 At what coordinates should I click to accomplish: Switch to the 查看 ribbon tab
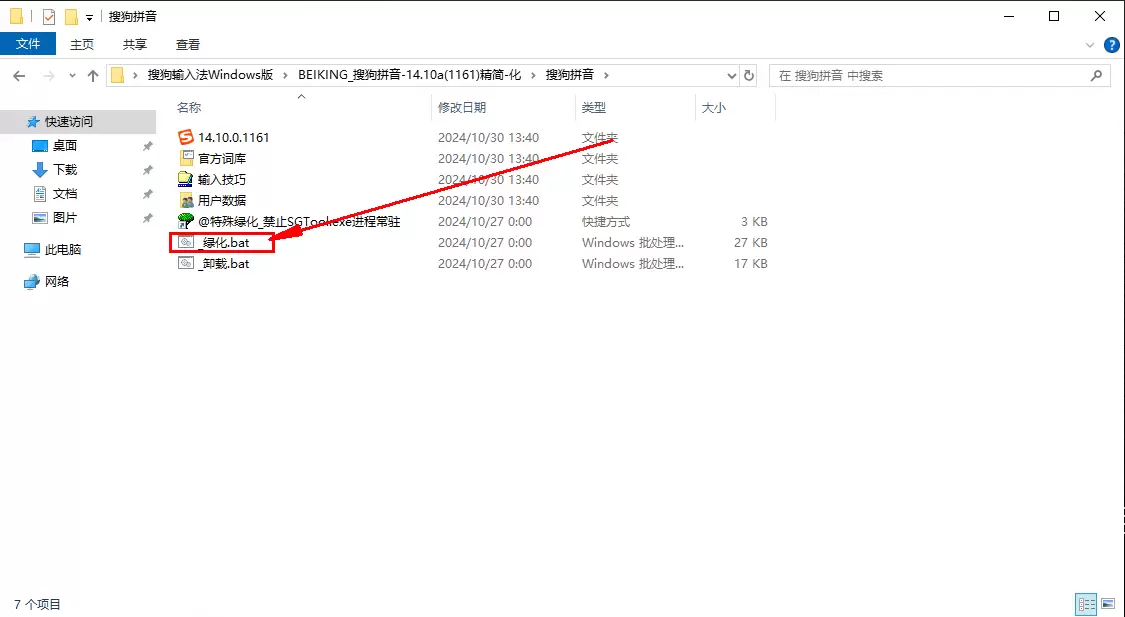click(188, 44)
